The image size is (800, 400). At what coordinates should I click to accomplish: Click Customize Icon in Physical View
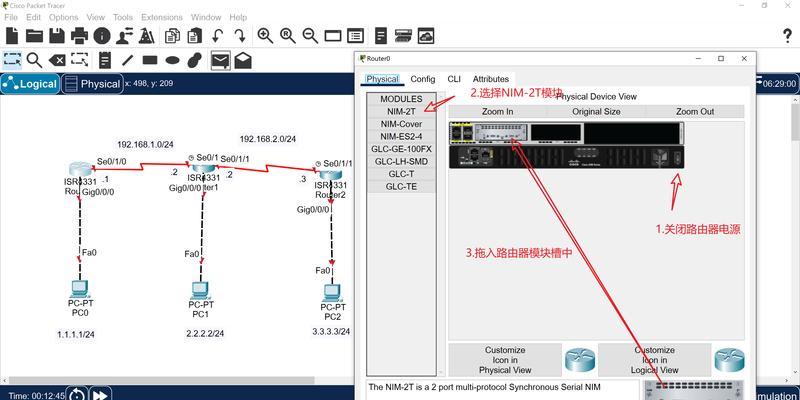pos(505,360)
